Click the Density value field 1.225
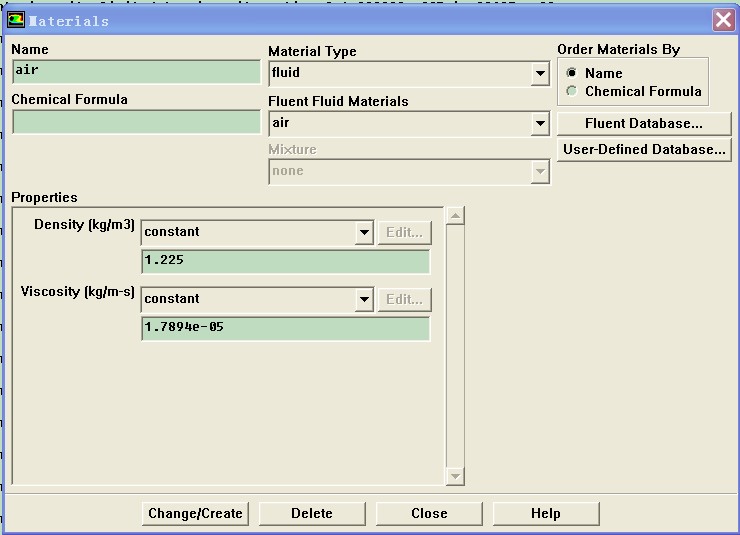Image resolution: width=740 pixels, height=535 pixels. coord(285,262)
